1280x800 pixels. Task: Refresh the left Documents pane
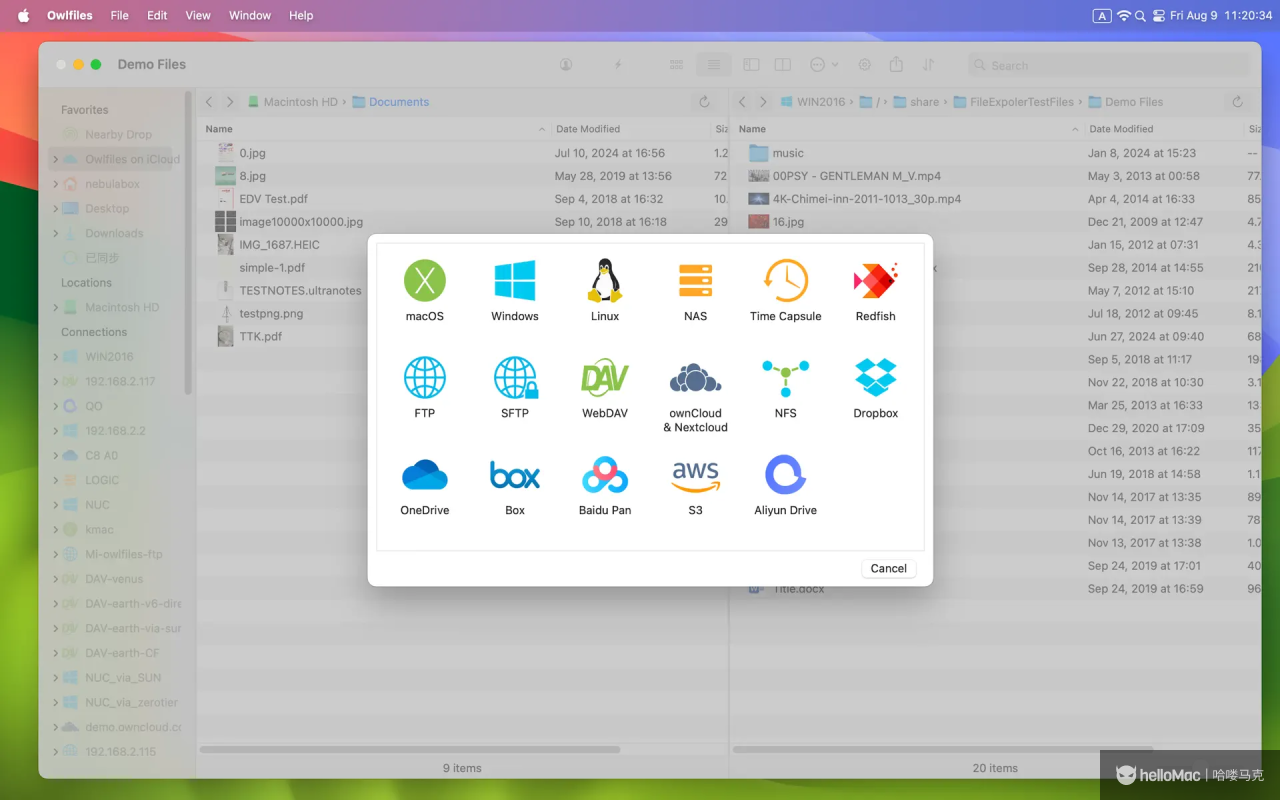click(x=704, y=102)
